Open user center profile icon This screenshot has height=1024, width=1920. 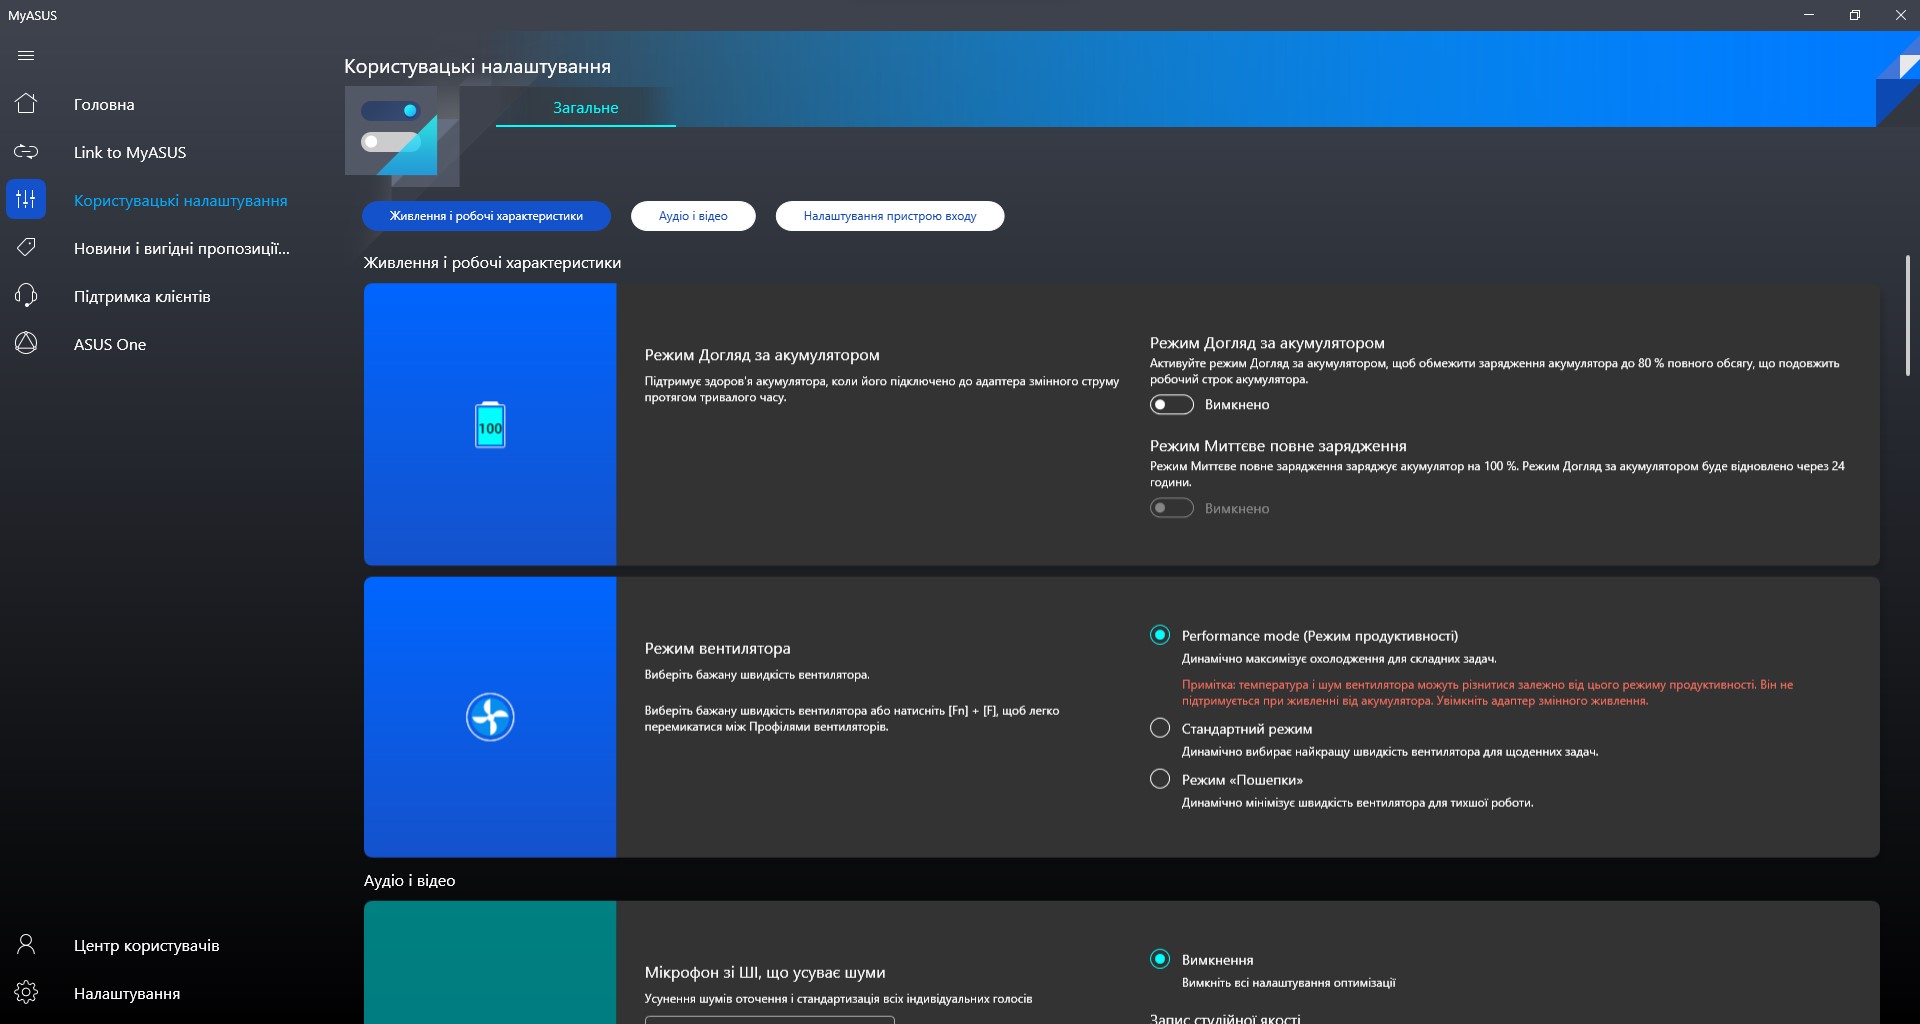[26, 945]
